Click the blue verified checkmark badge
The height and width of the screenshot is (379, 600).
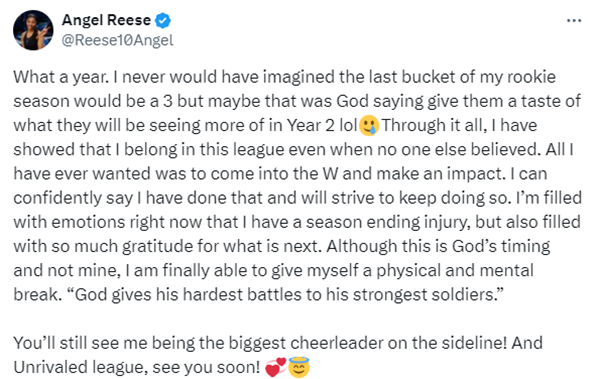click(163, 20)
